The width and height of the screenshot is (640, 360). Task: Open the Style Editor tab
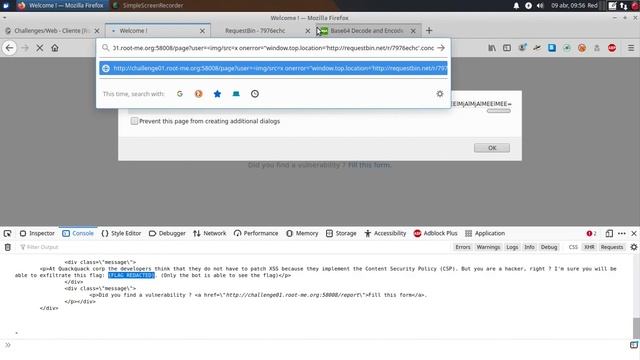(x=121, y=233)
